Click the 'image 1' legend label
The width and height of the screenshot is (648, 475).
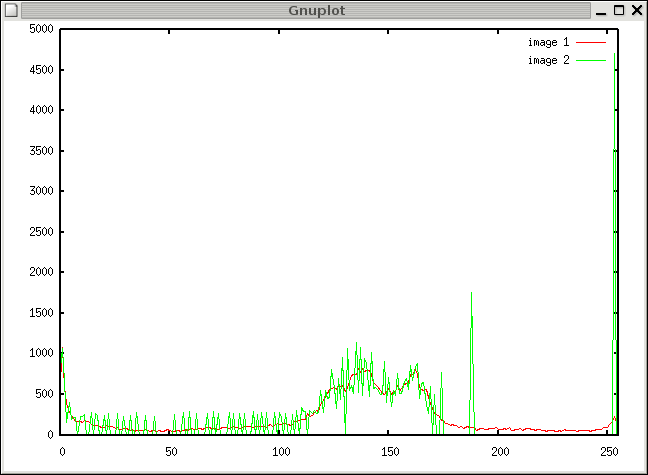pyautogui.click(x=548, y=42)
